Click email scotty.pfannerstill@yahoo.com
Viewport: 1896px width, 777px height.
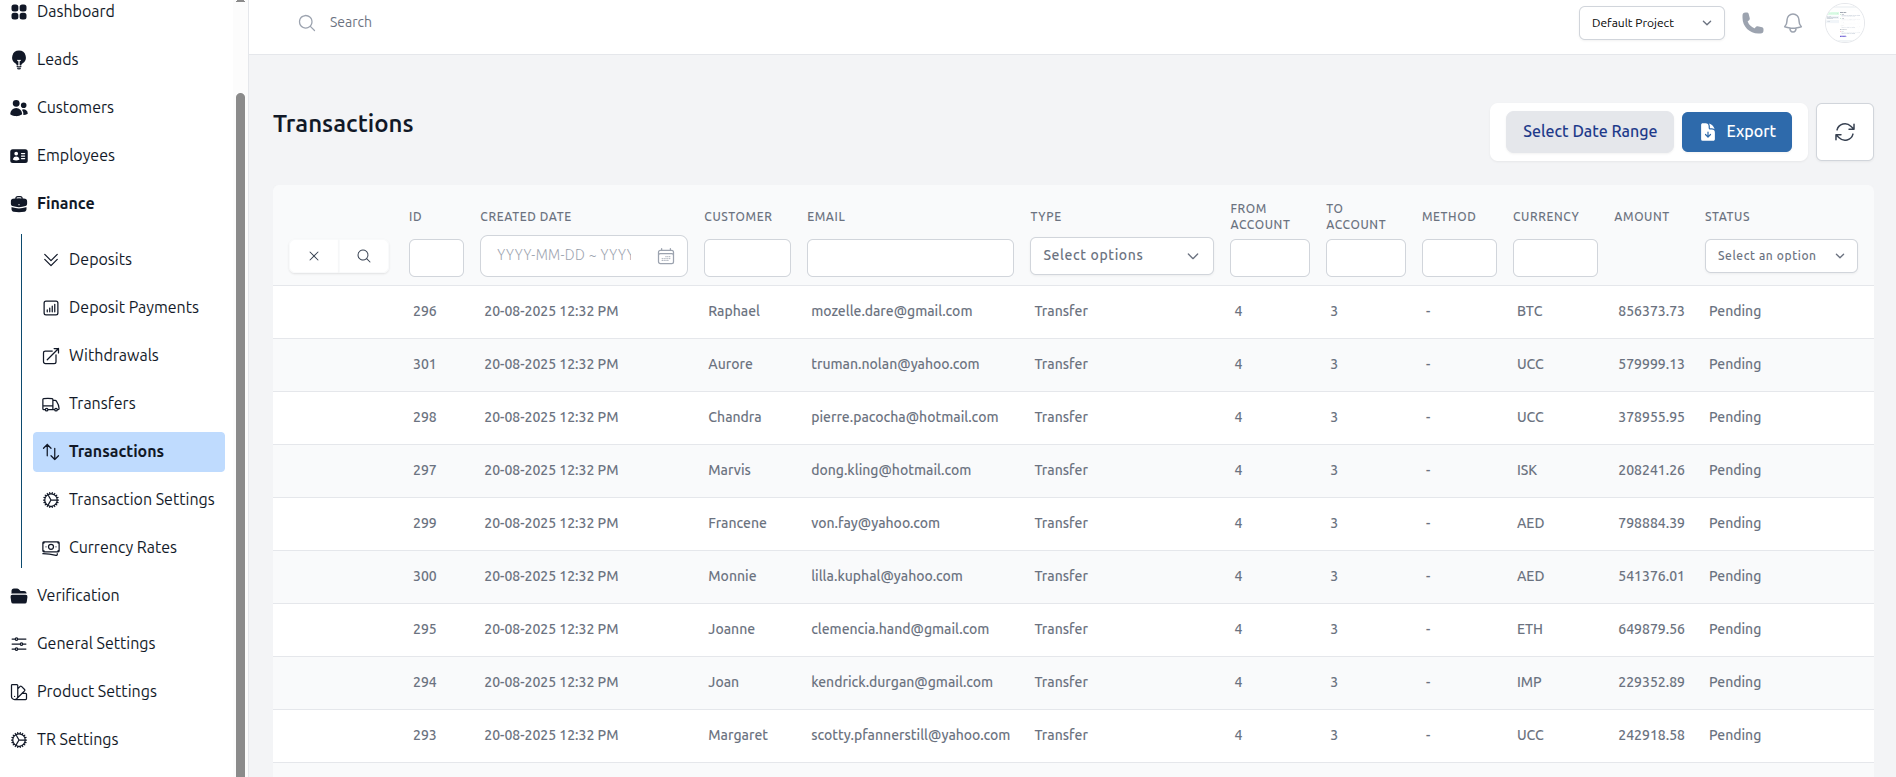910,736
